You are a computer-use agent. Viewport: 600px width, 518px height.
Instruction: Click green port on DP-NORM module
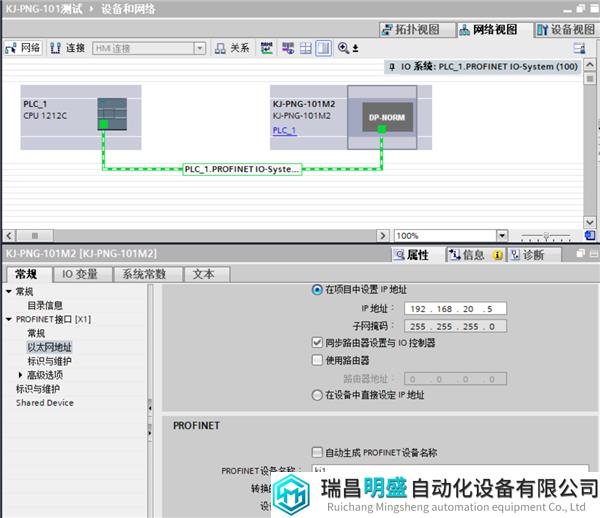(x=382, y=129)
